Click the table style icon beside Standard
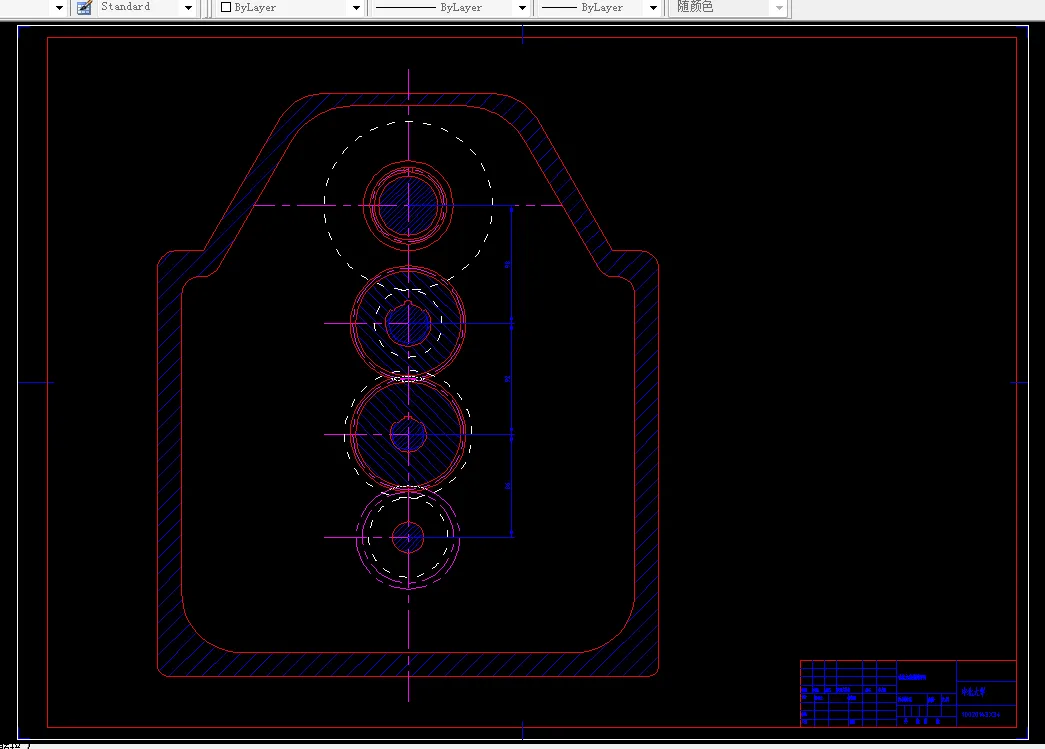Viewport: 1045px width, 749px height. pos(84,7)
